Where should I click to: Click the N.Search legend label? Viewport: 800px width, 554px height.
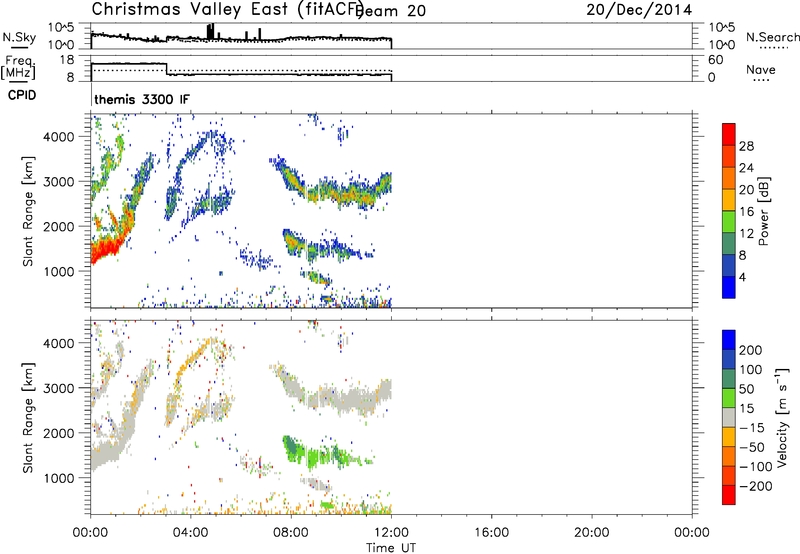pos(773,37)
